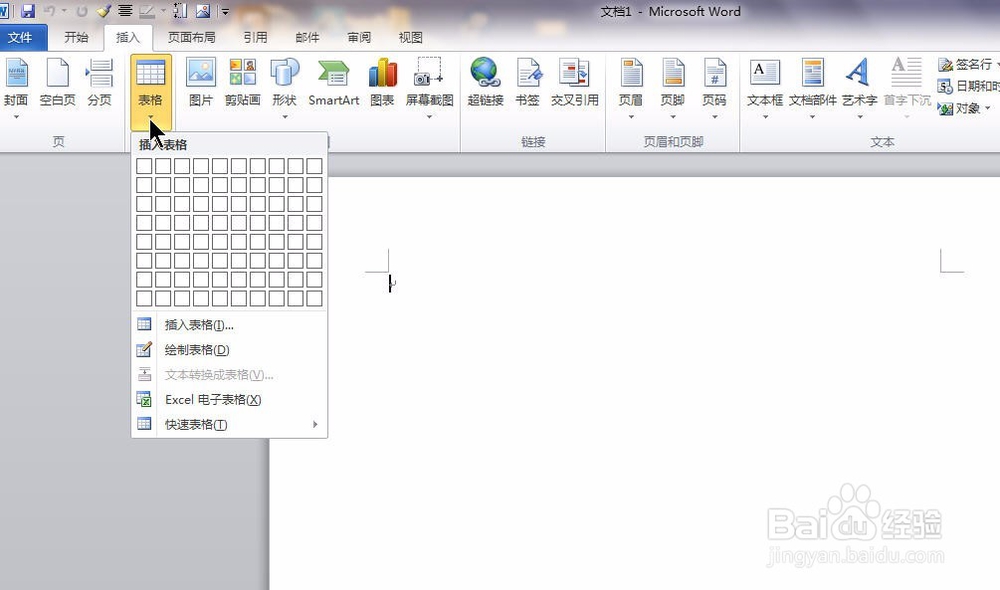The image size is (1000, 590).
Task: Choose 插入表格(I)... from the table menu
Action: (x=230, y=325)
